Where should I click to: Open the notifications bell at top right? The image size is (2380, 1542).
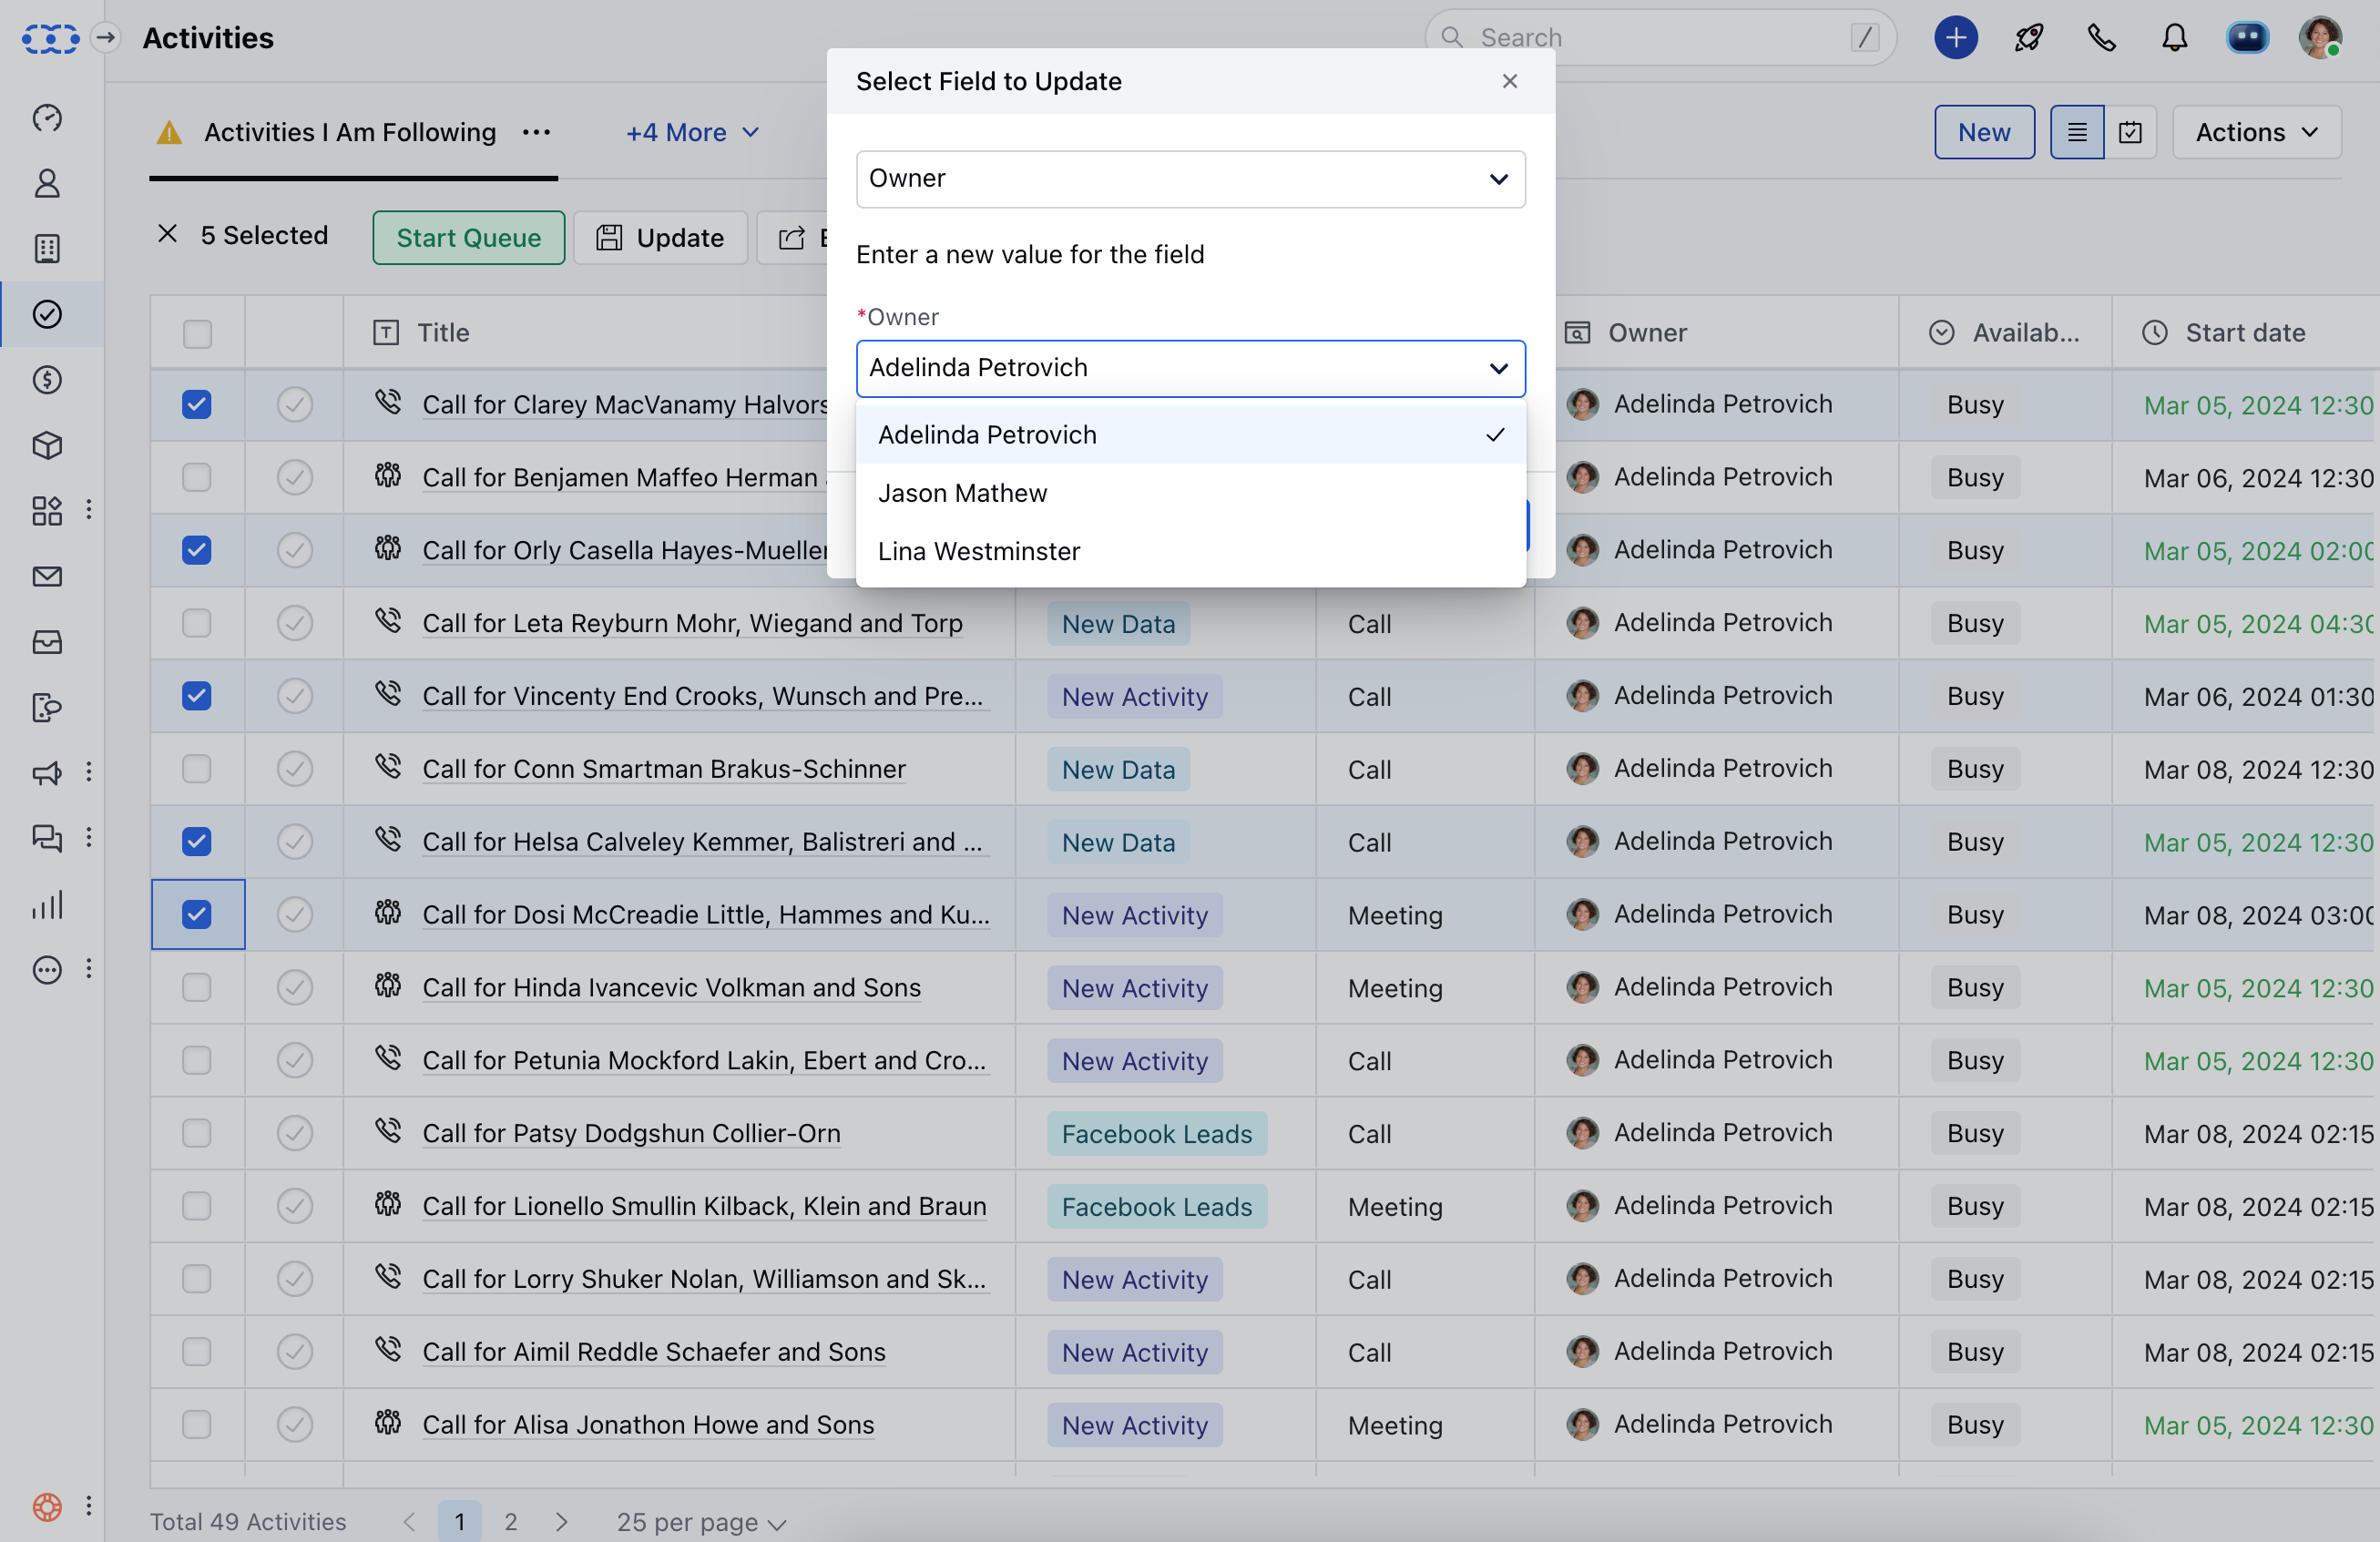(2174, 37)
